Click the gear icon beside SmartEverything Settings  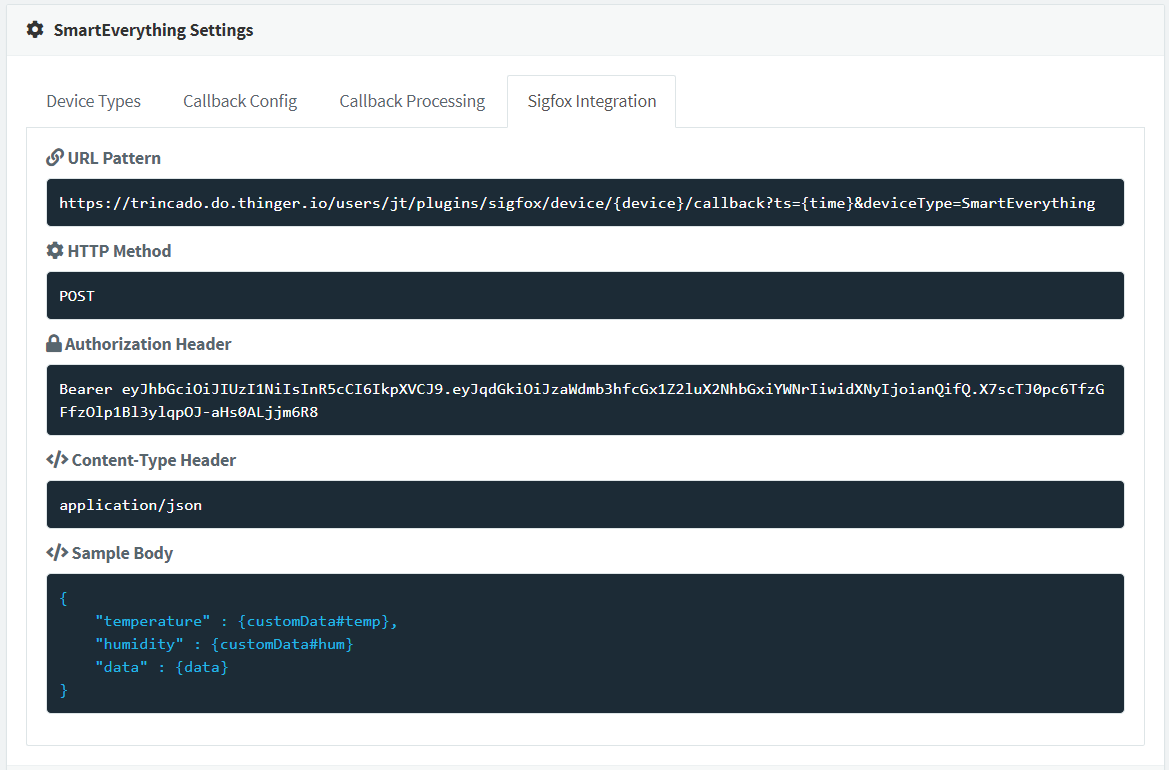(35, 30)
